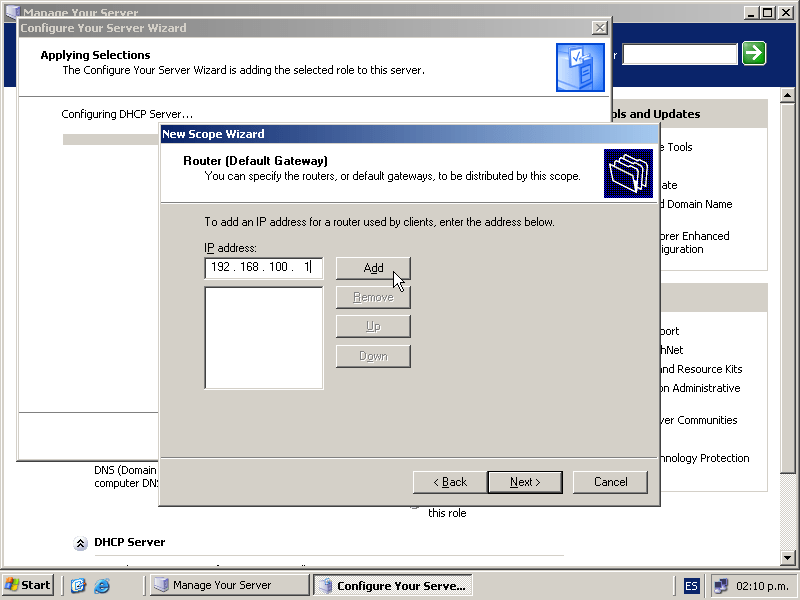Viewport: 800px width, 600px height.
Task: Click the folders icon in New Scope Wizard
Action: [x=629, y=173]
